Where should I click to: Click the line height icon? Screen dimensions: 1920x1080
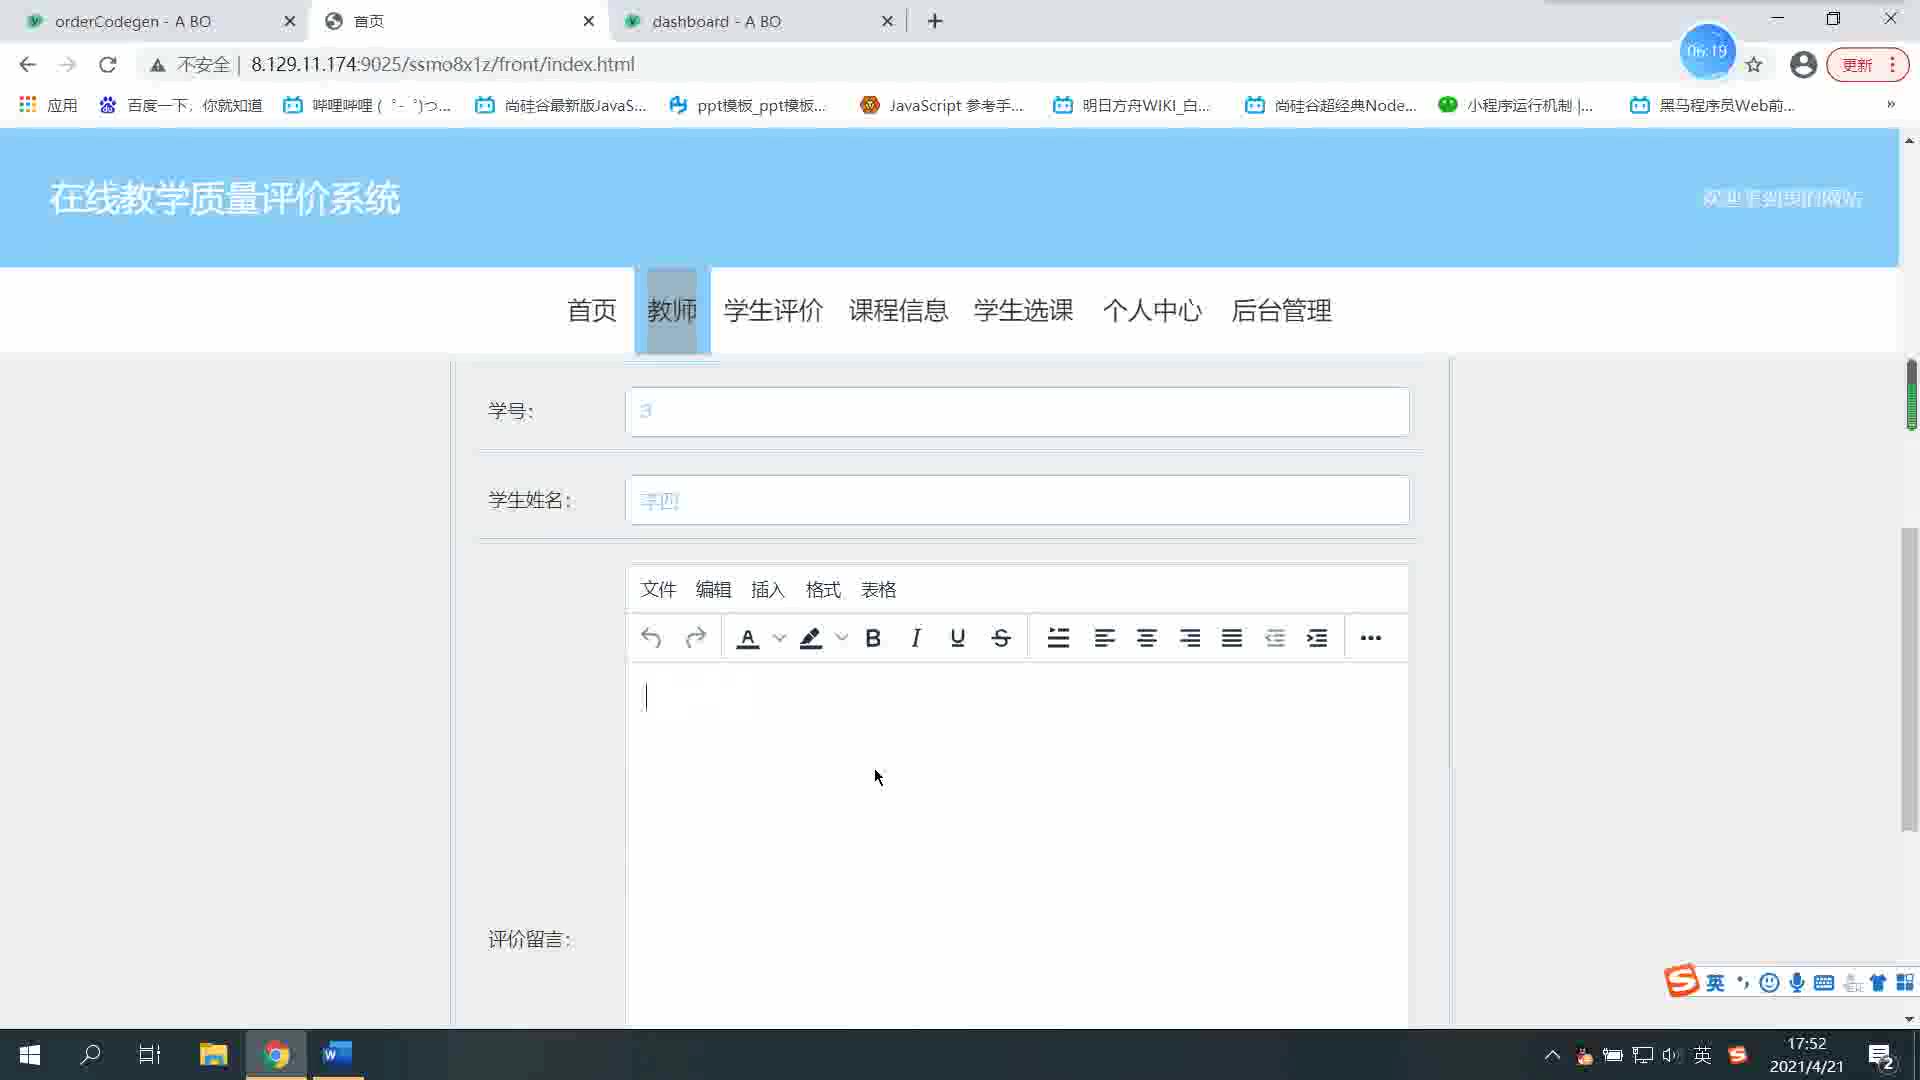coord(1058,638)
